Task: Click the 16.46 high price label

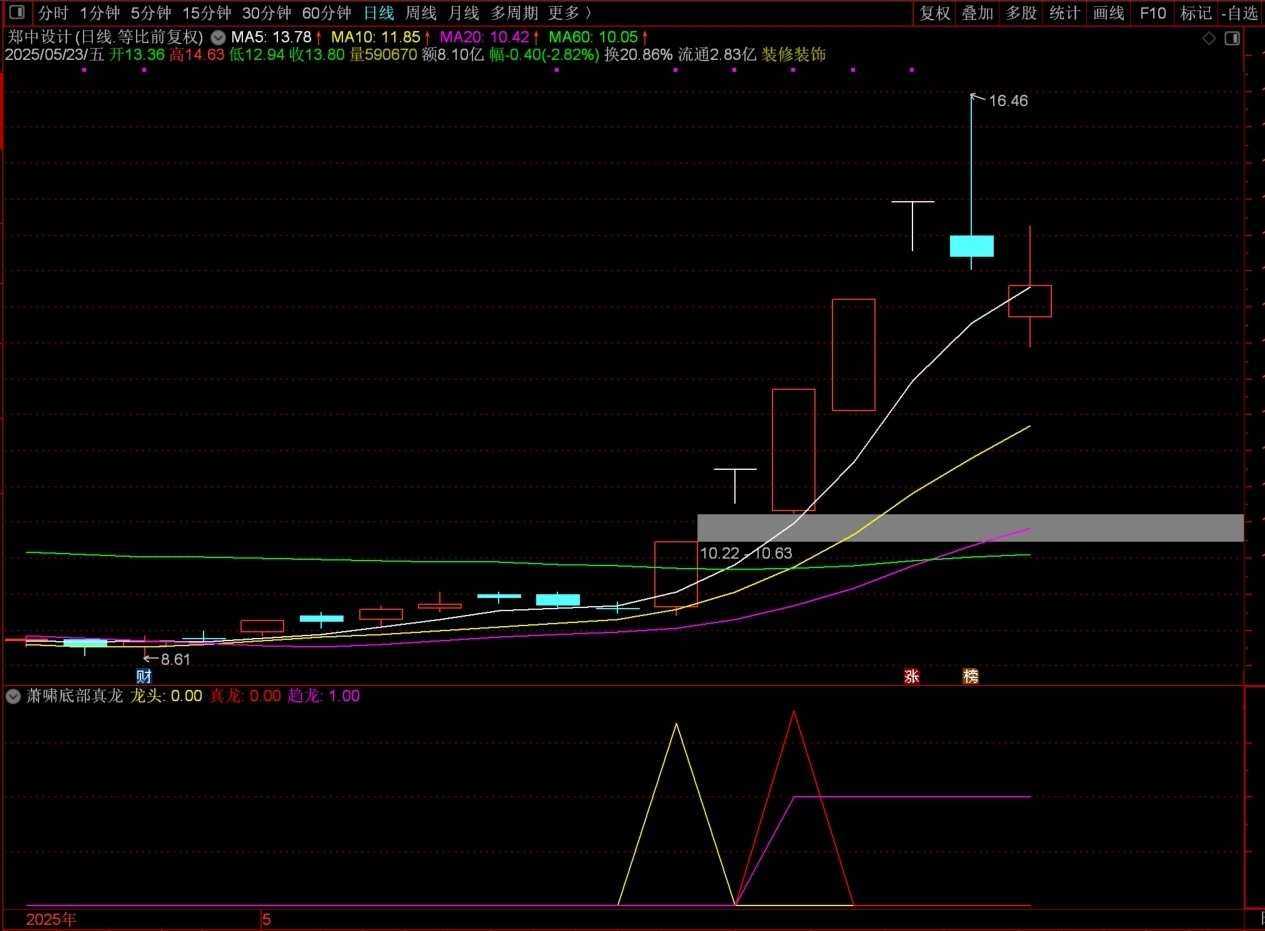Action: 1008,100
